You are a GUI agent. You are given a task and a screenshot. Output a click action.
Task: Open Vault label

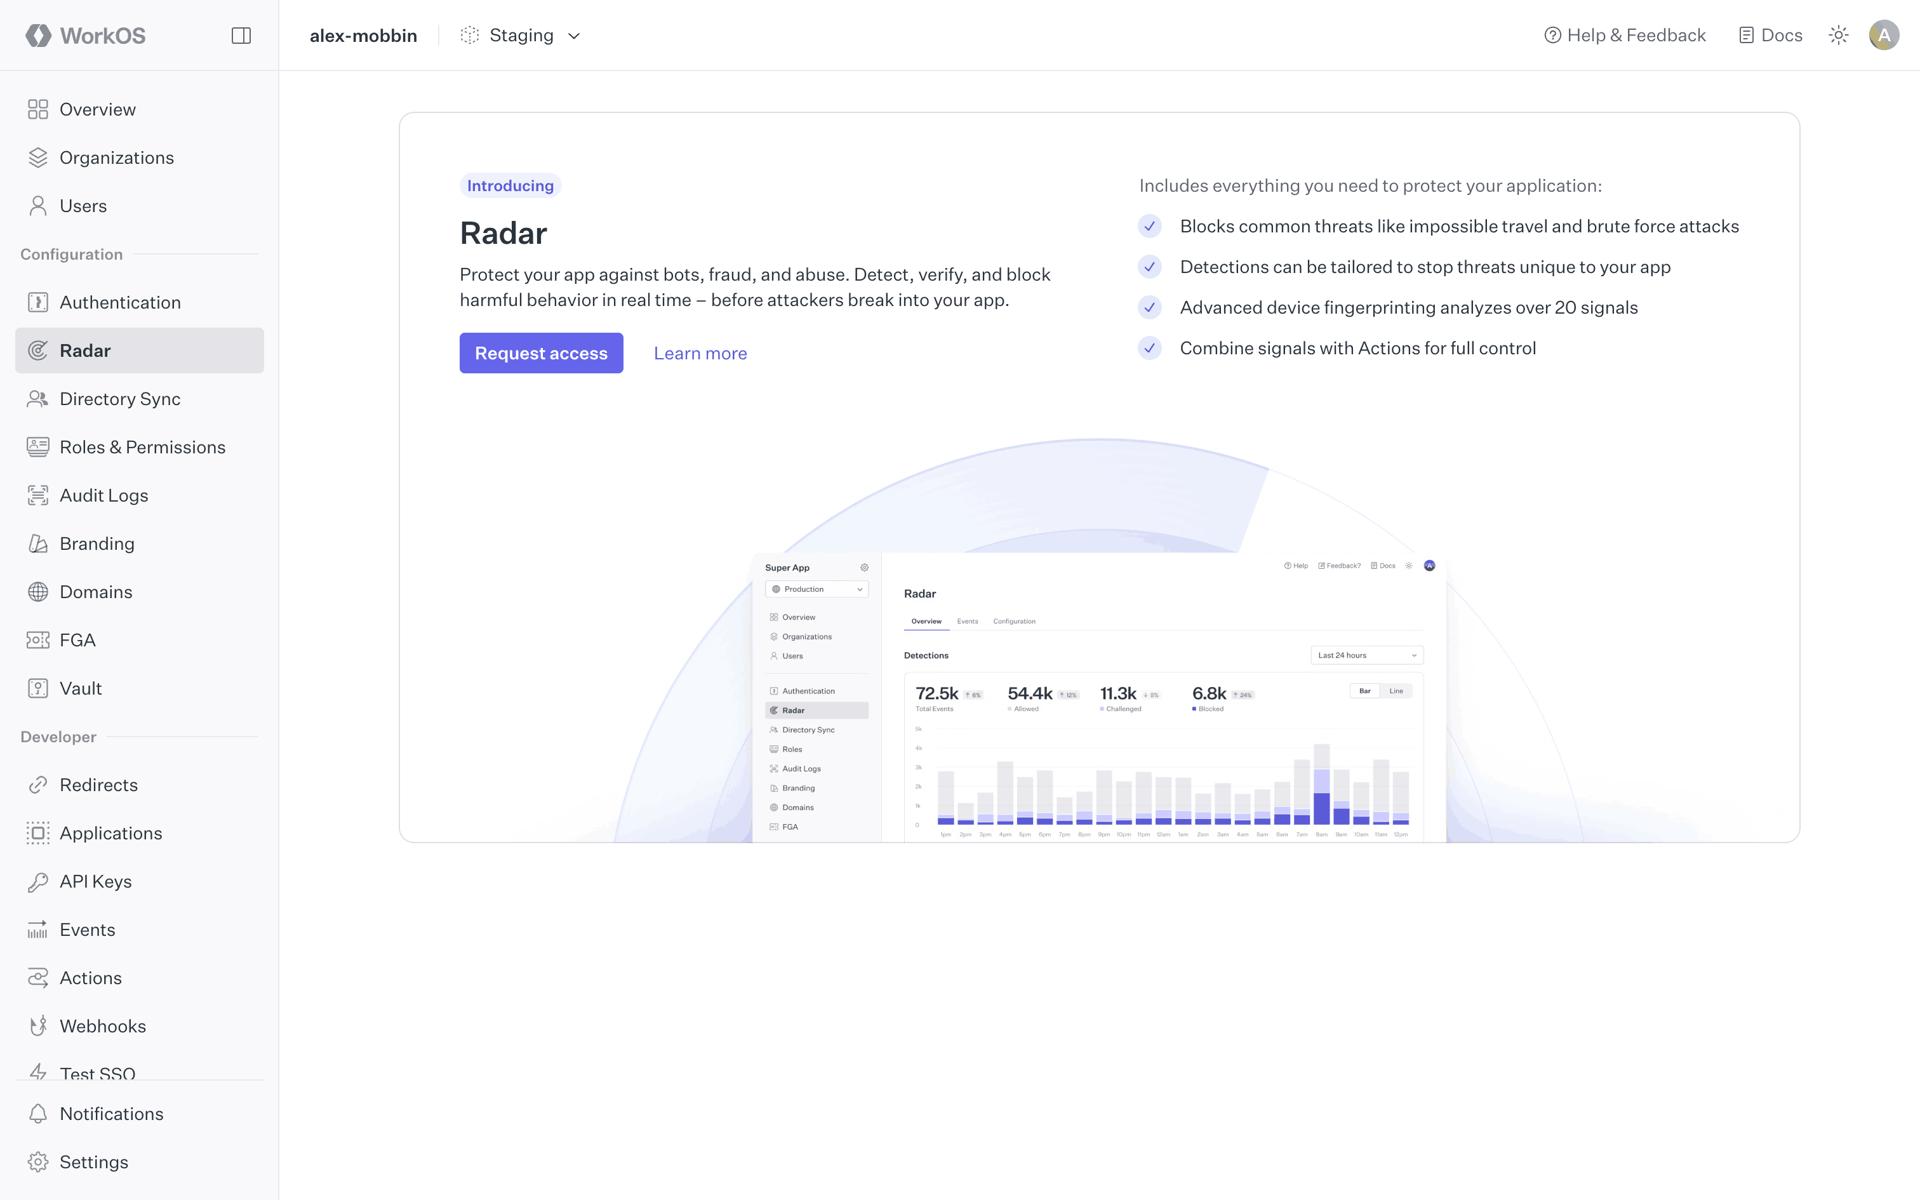coord(81,688)
